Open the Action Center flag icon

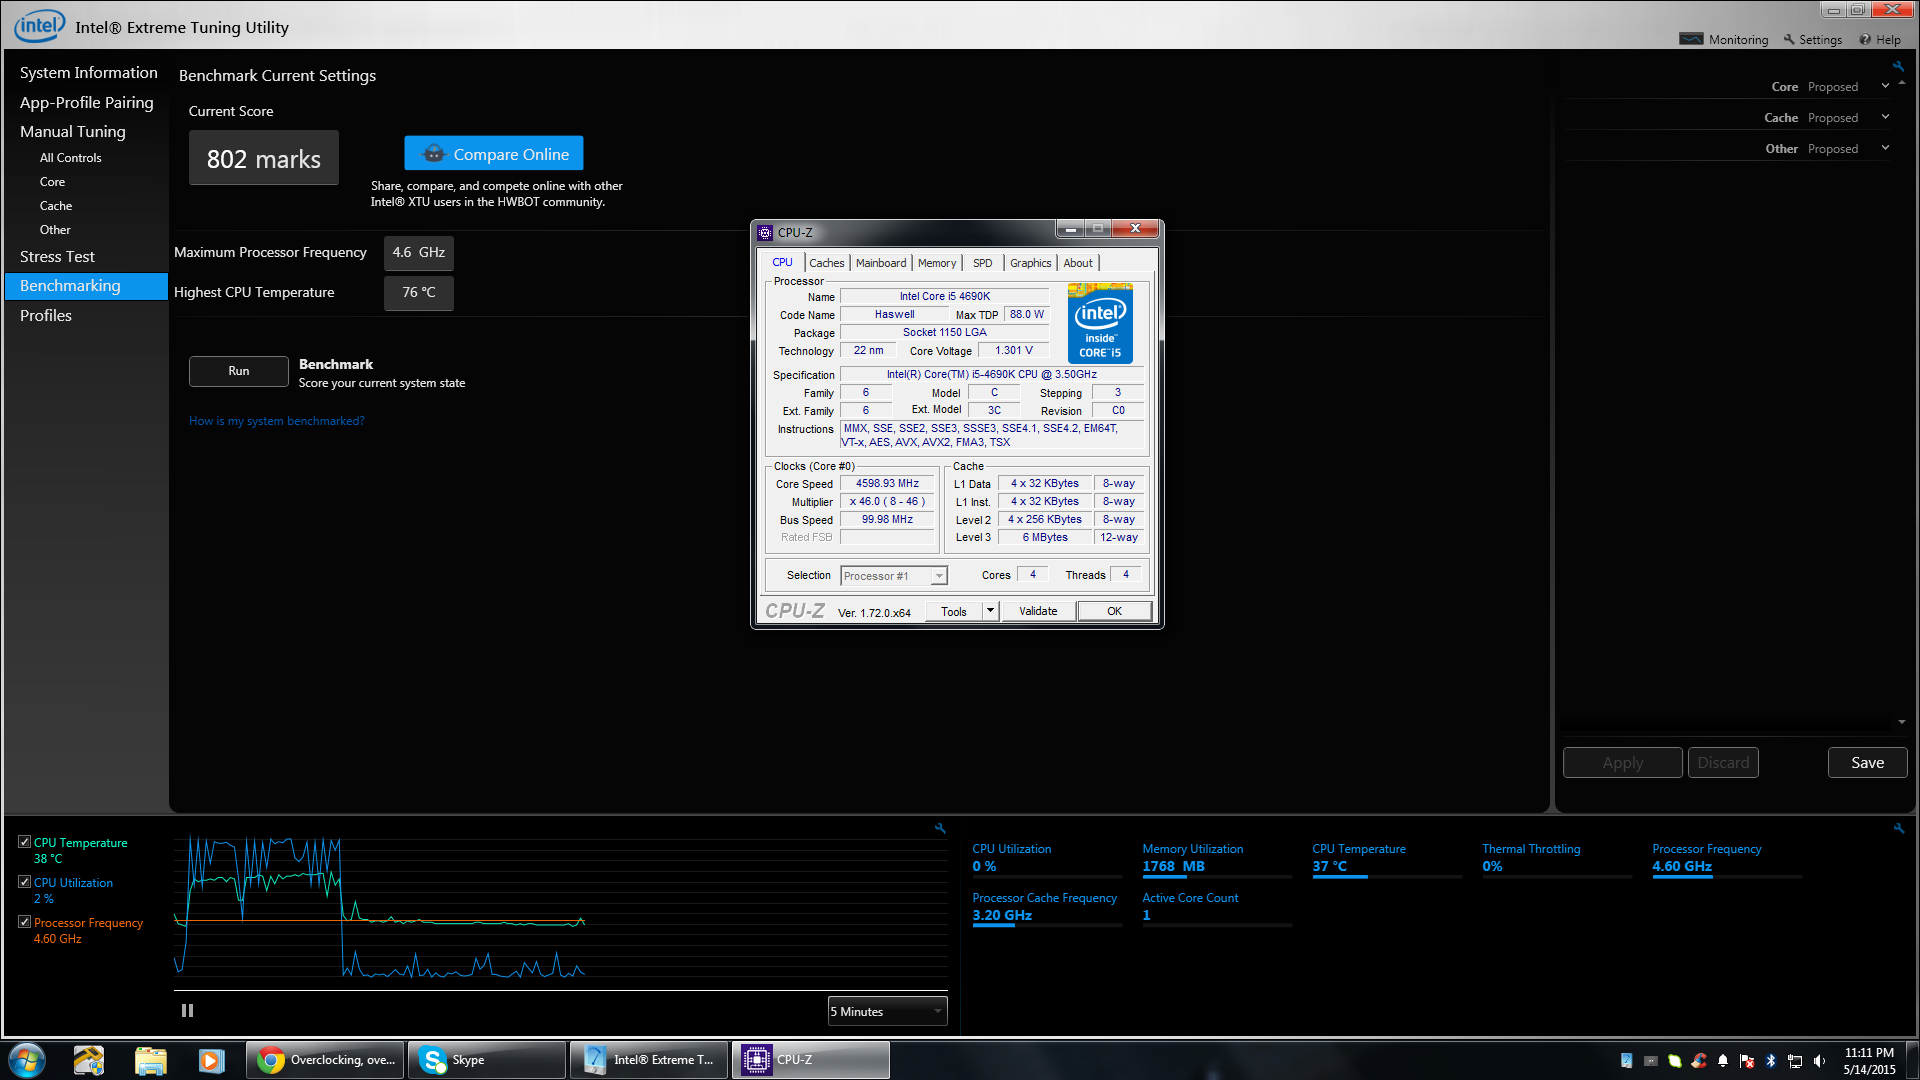pyautogui.click(x=1747, y=1061)
